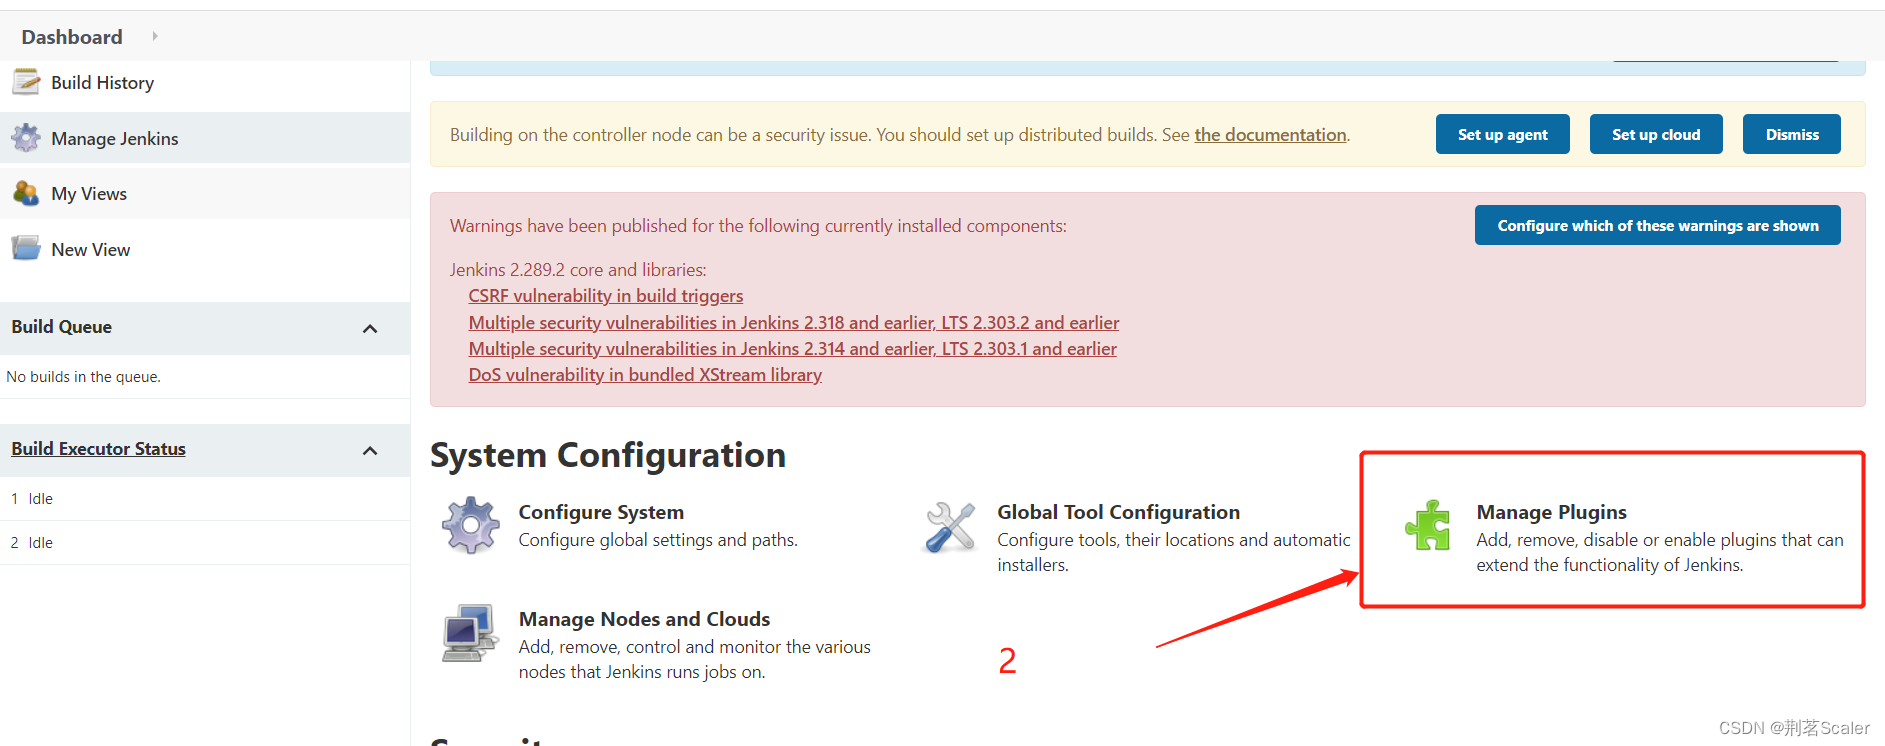Click the My Views people icon
1885x746 pixels.
pyautogui.click(x=26, y=193)
